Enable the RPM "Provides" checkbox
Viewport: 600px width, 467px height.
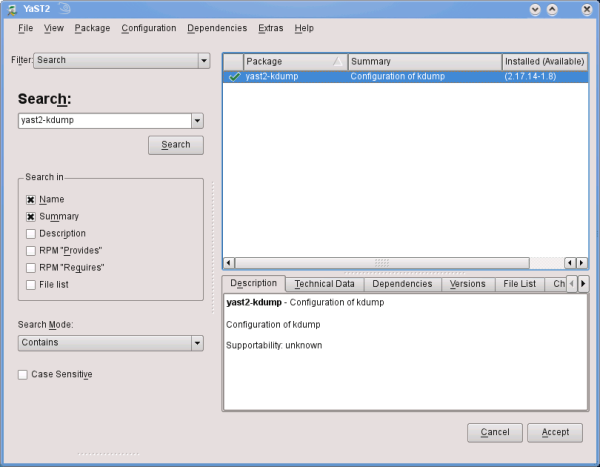click(31, 251)
